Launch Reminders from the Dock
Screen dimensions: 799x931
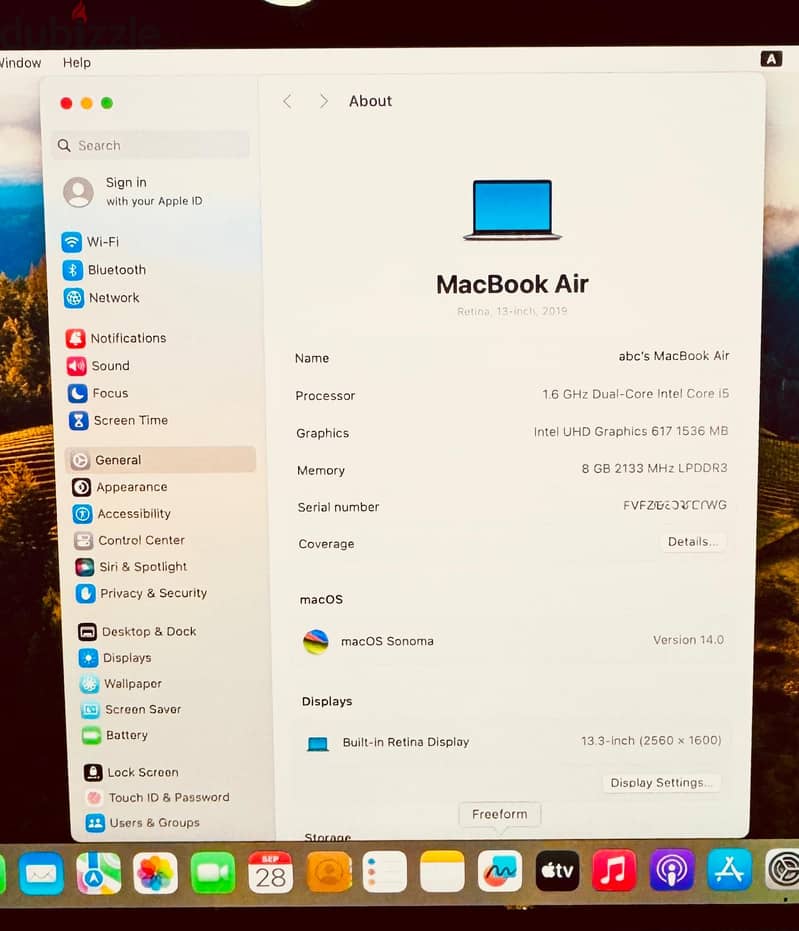coord(385,872)
